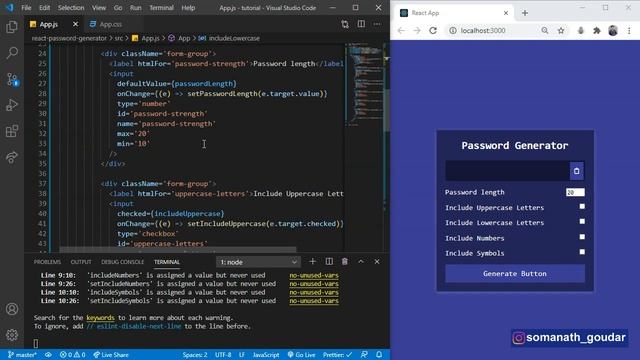Open the Explorer view in activity bar

tap(12, 27)
